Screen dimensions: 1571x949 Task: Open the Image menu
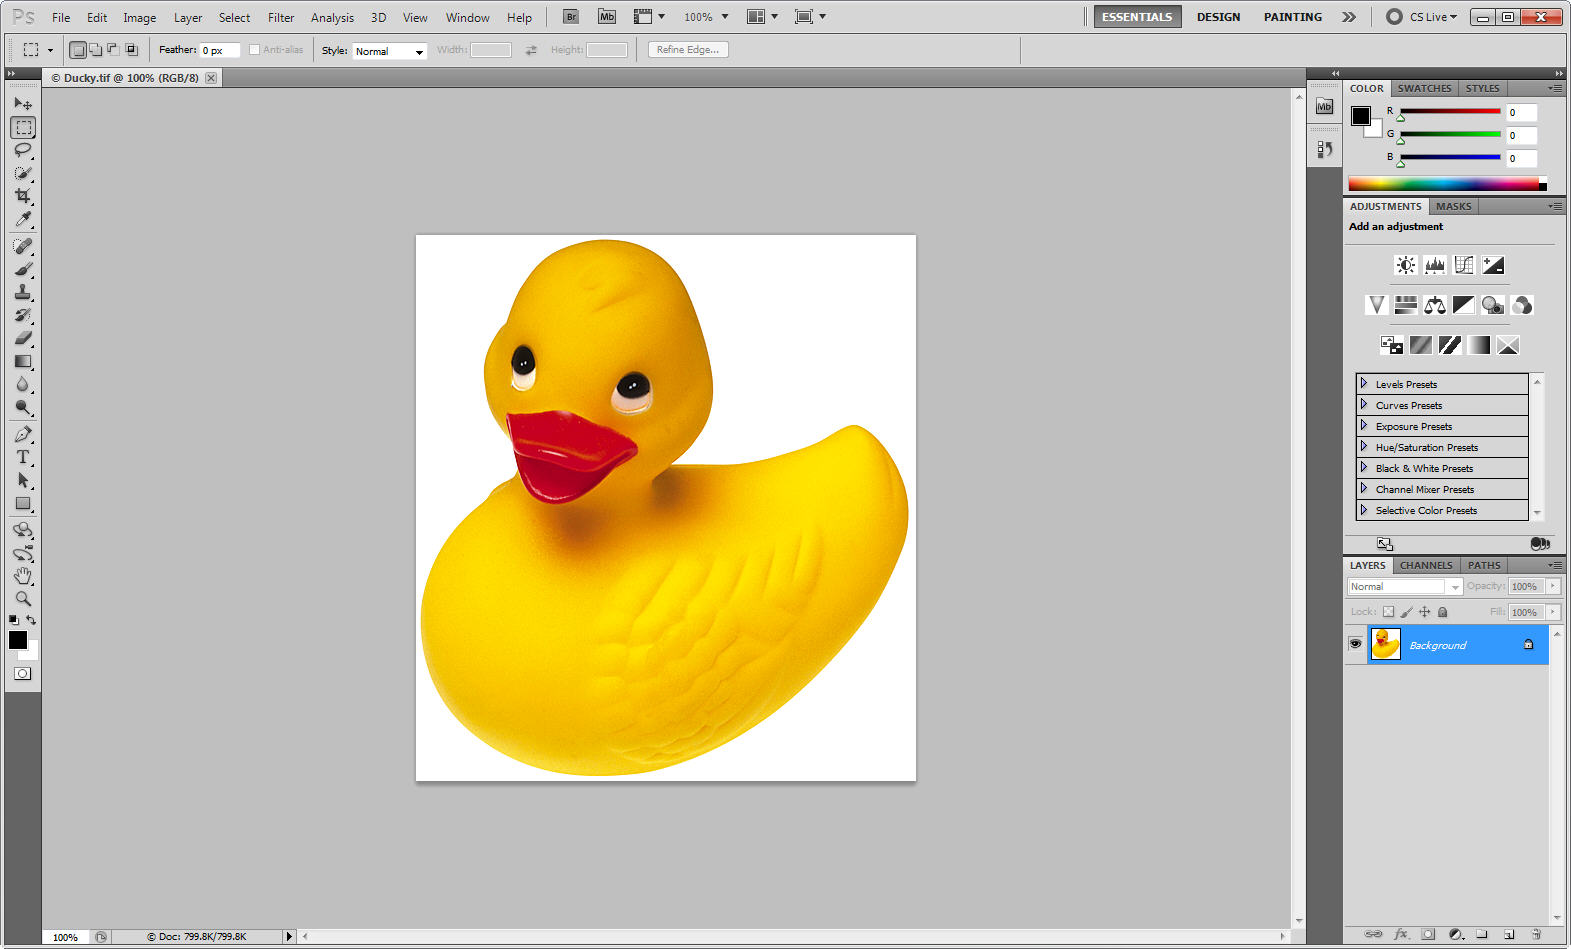[139, 17]
